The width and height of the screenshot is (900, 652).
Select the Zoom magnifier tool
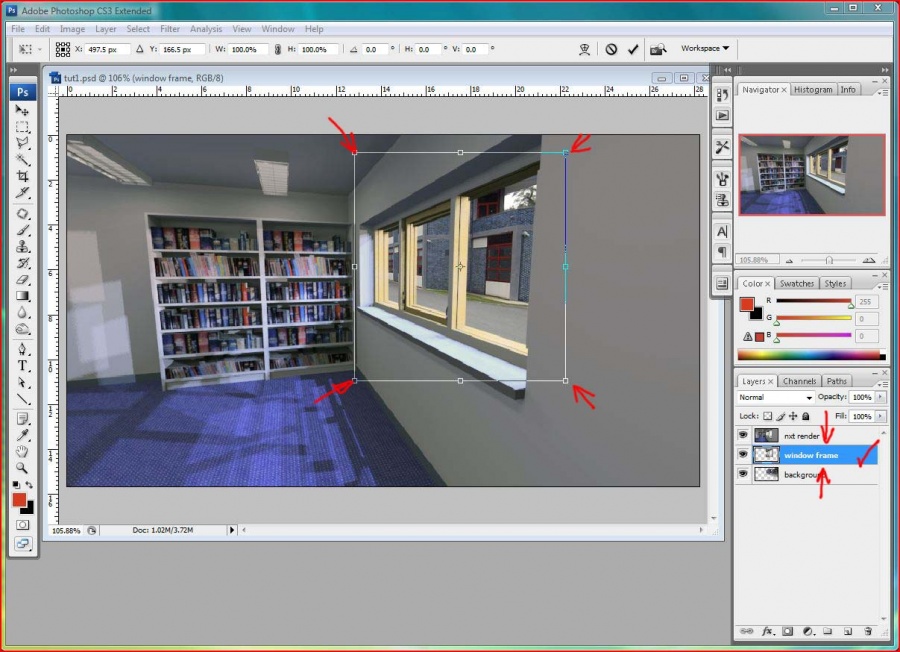23,467
